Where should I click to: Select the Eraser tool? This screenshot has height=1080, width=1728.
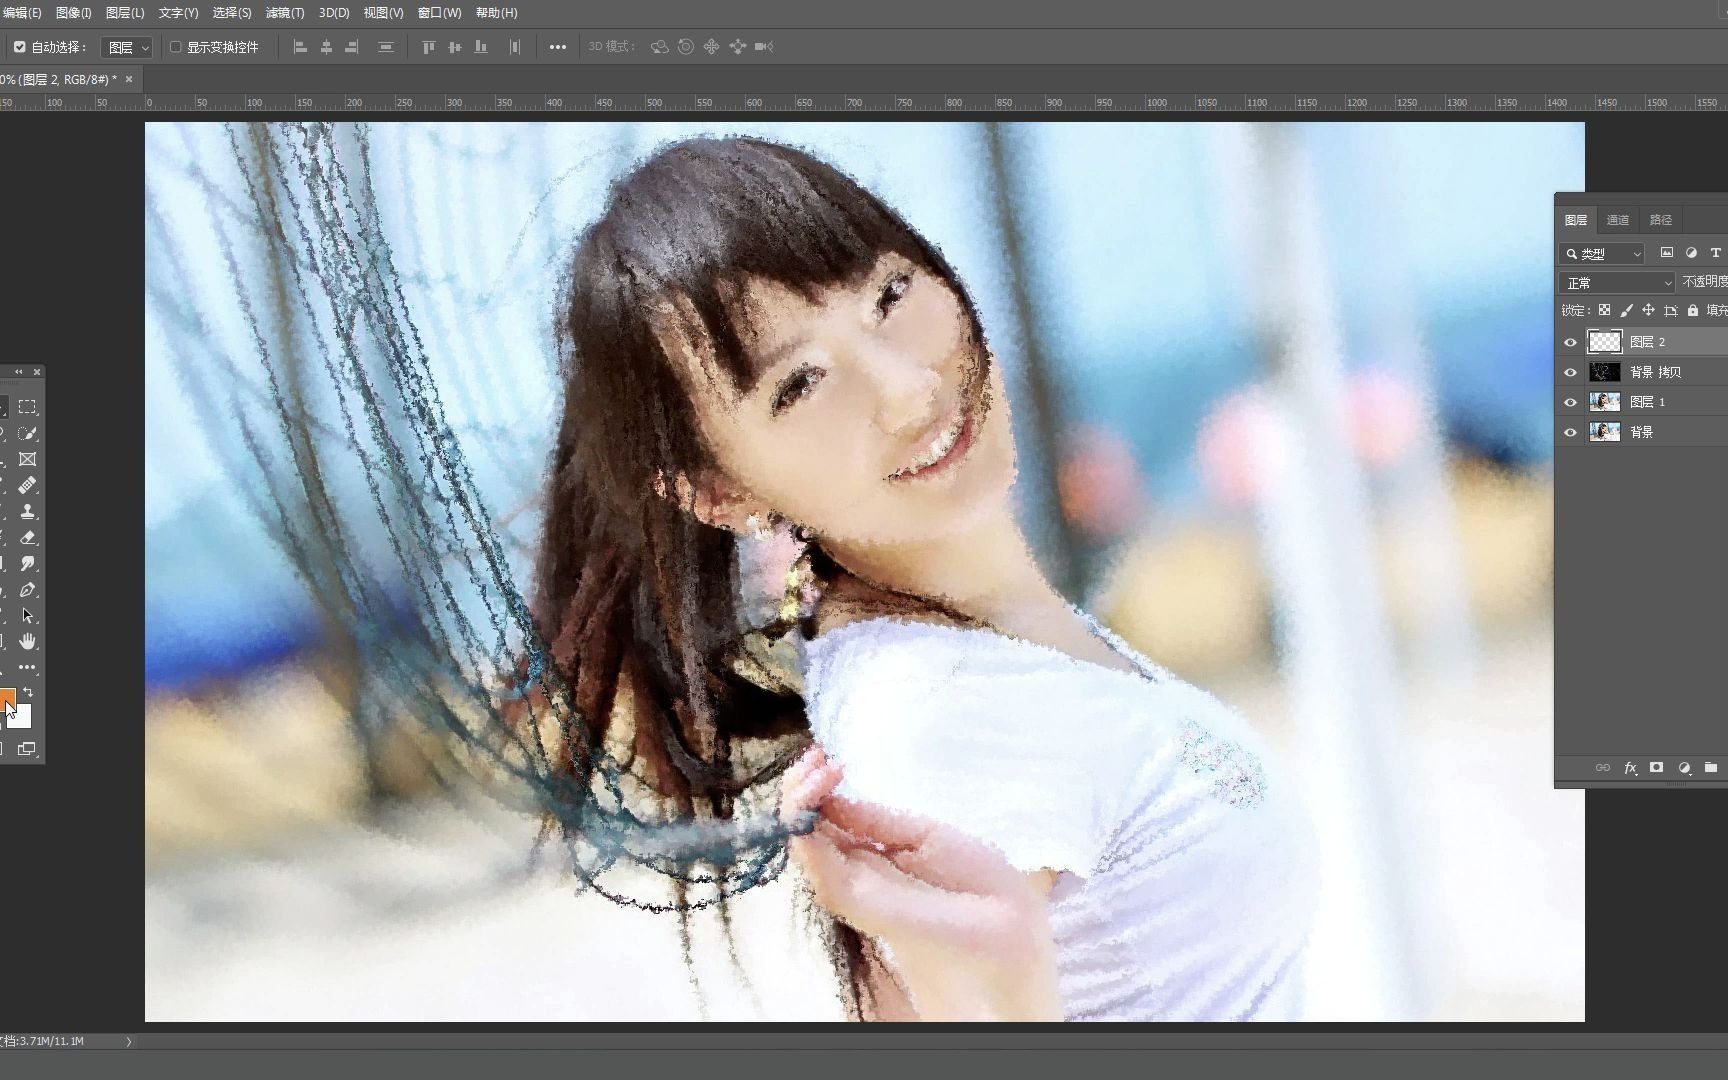27,537
